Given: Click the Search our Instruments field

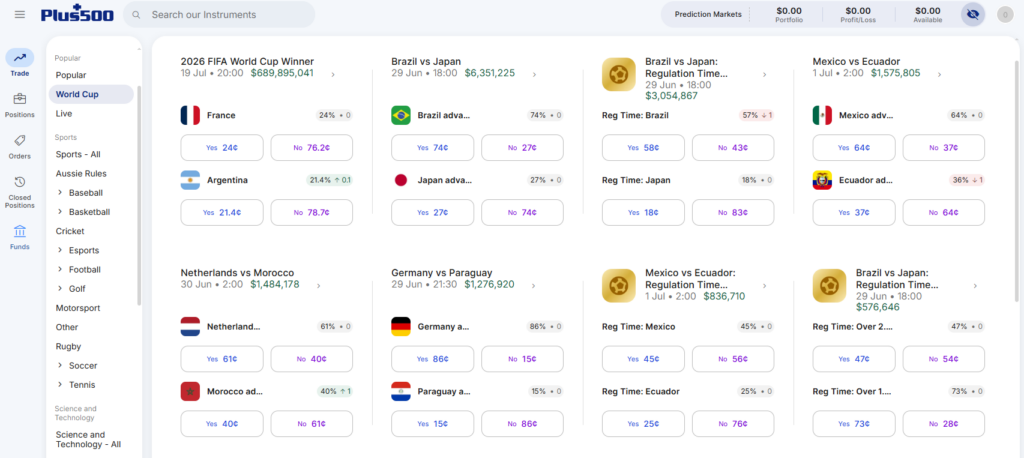Looking at the screenshot, I should click(x=219, y=14).
